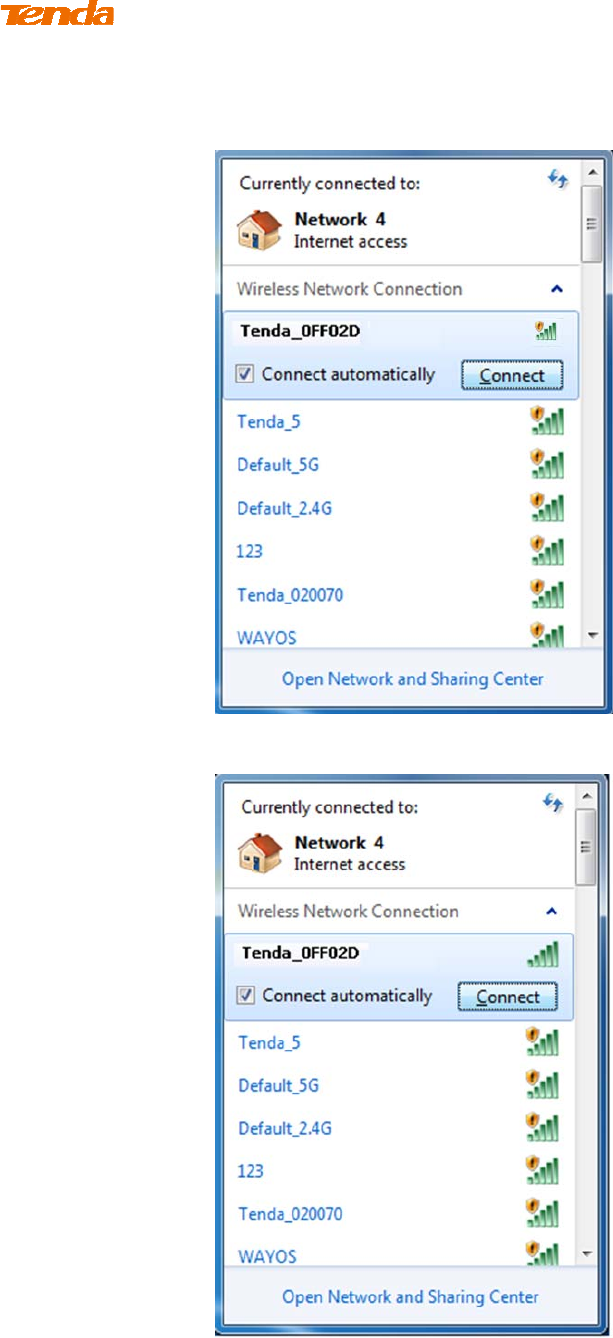Image resolution: width=613 pixels, height=1338 pixels.
Task: Collapse Wireless Network Connection section, upper panel
Action: (558, 289)
